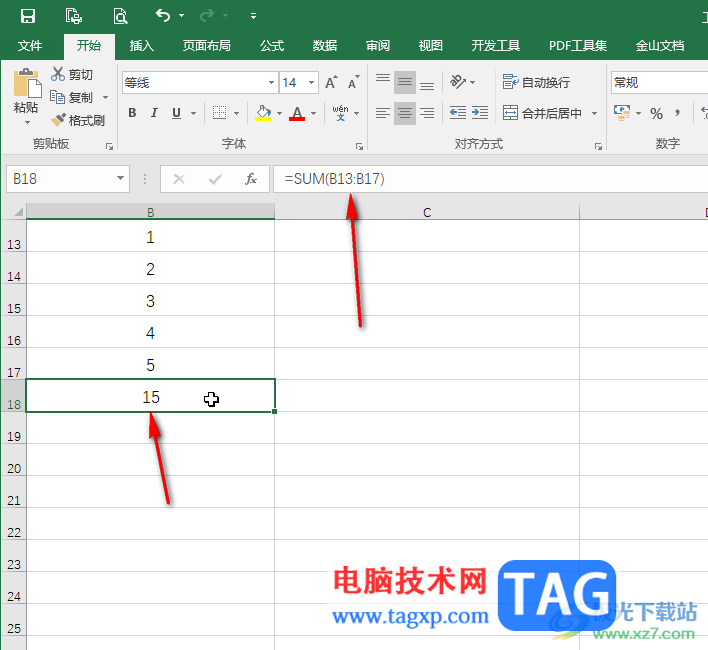
Task: Open the 文件 (File) menu
Action: click(30, 46)
